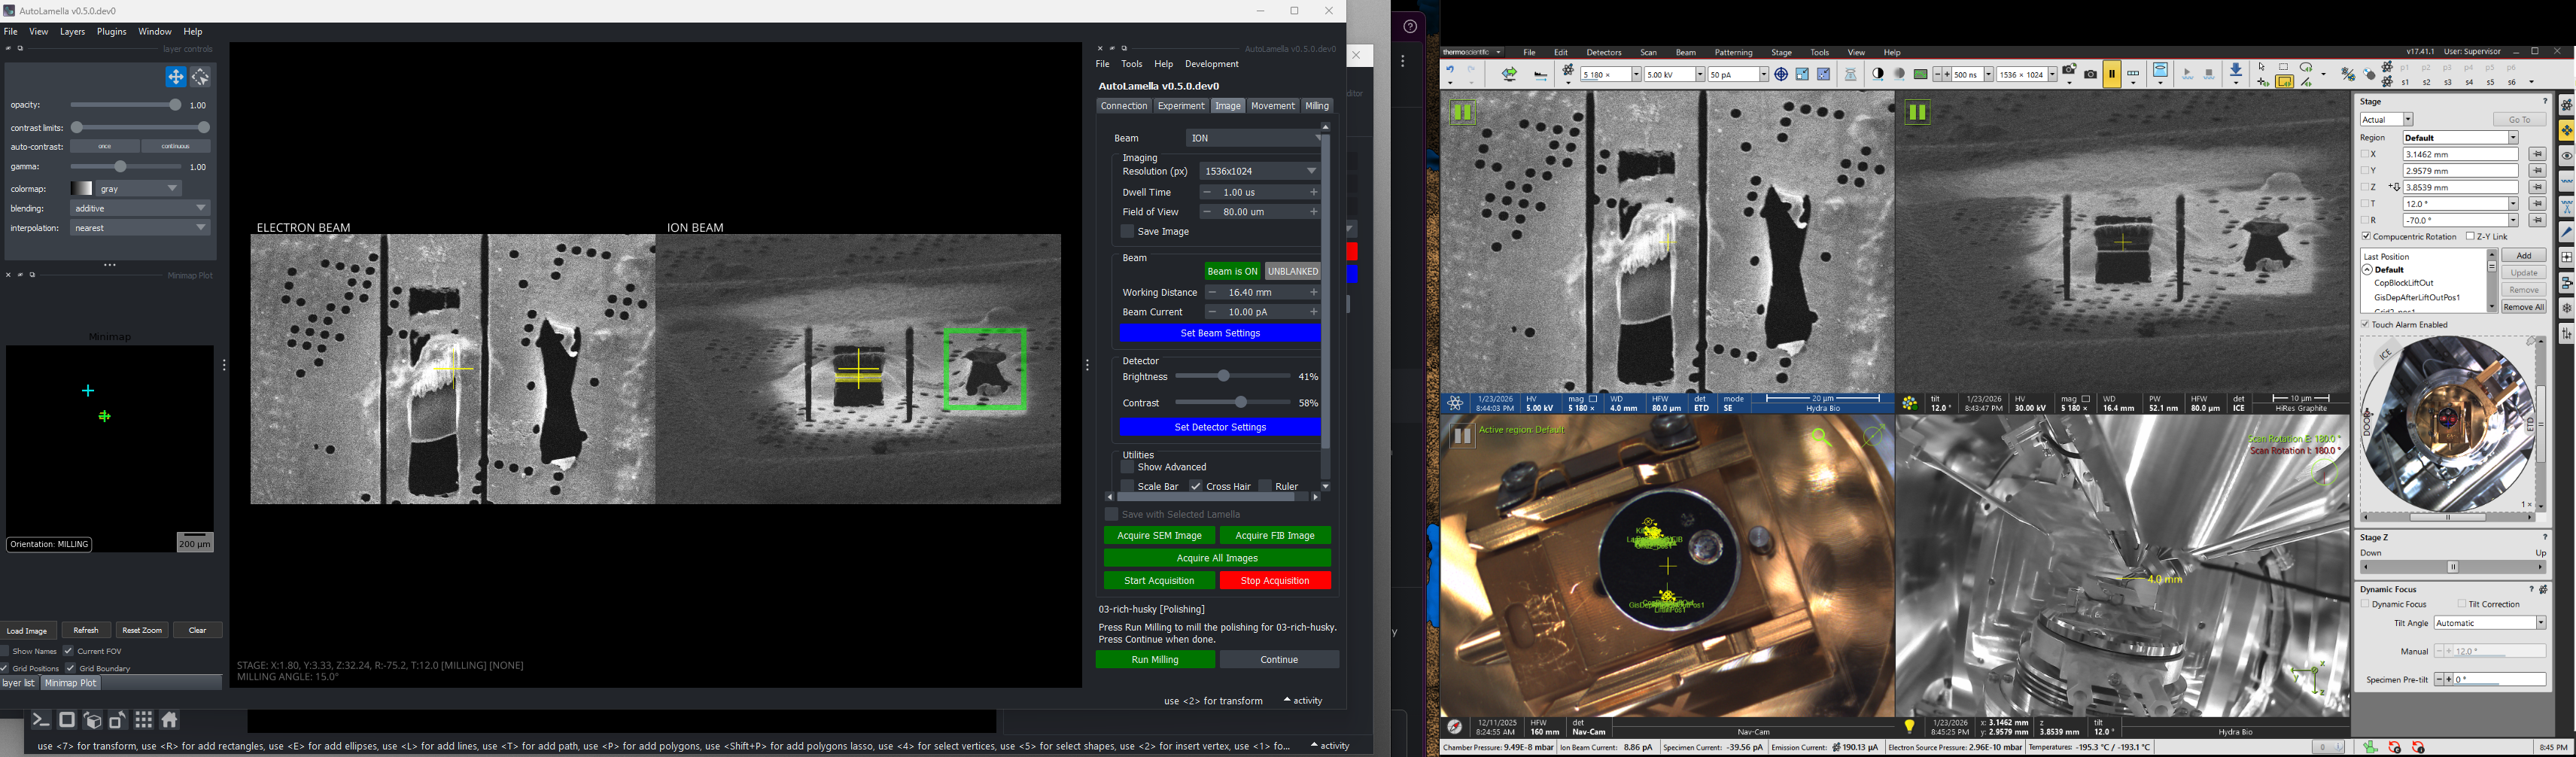Image resolution: width=2576 pixels, height=757 pixels.
Task: Click the yellow pause scan toolbar button
Action: click(2112, 75)
